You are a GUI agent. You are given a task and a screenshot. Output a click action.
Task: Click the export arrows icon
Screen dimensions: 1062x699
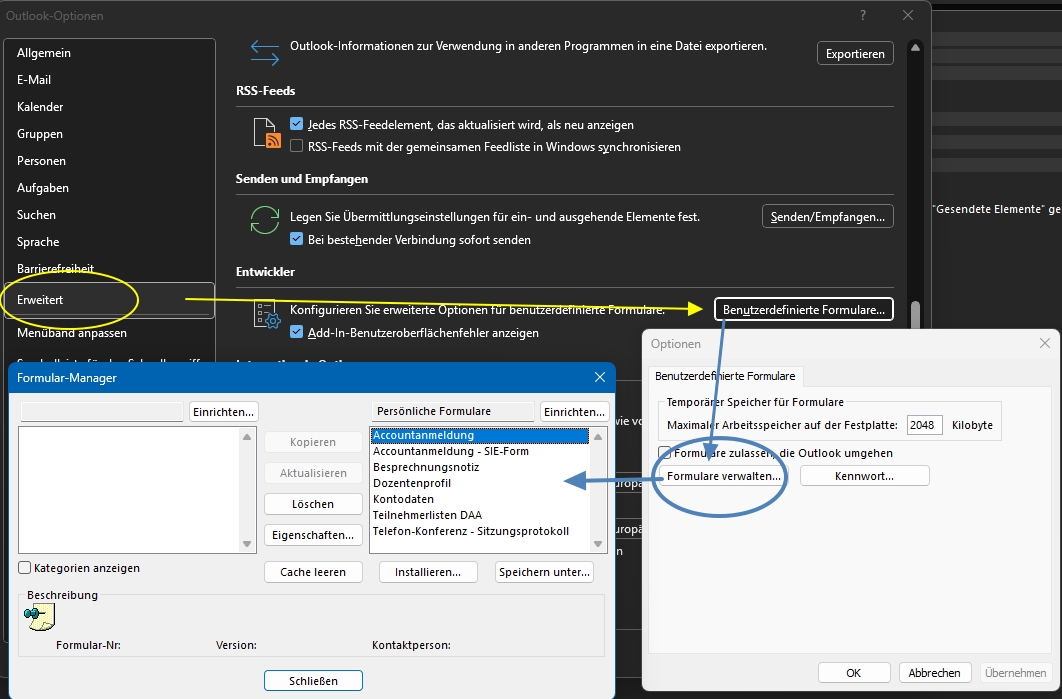pyautogui.click(x=264, y=53)
